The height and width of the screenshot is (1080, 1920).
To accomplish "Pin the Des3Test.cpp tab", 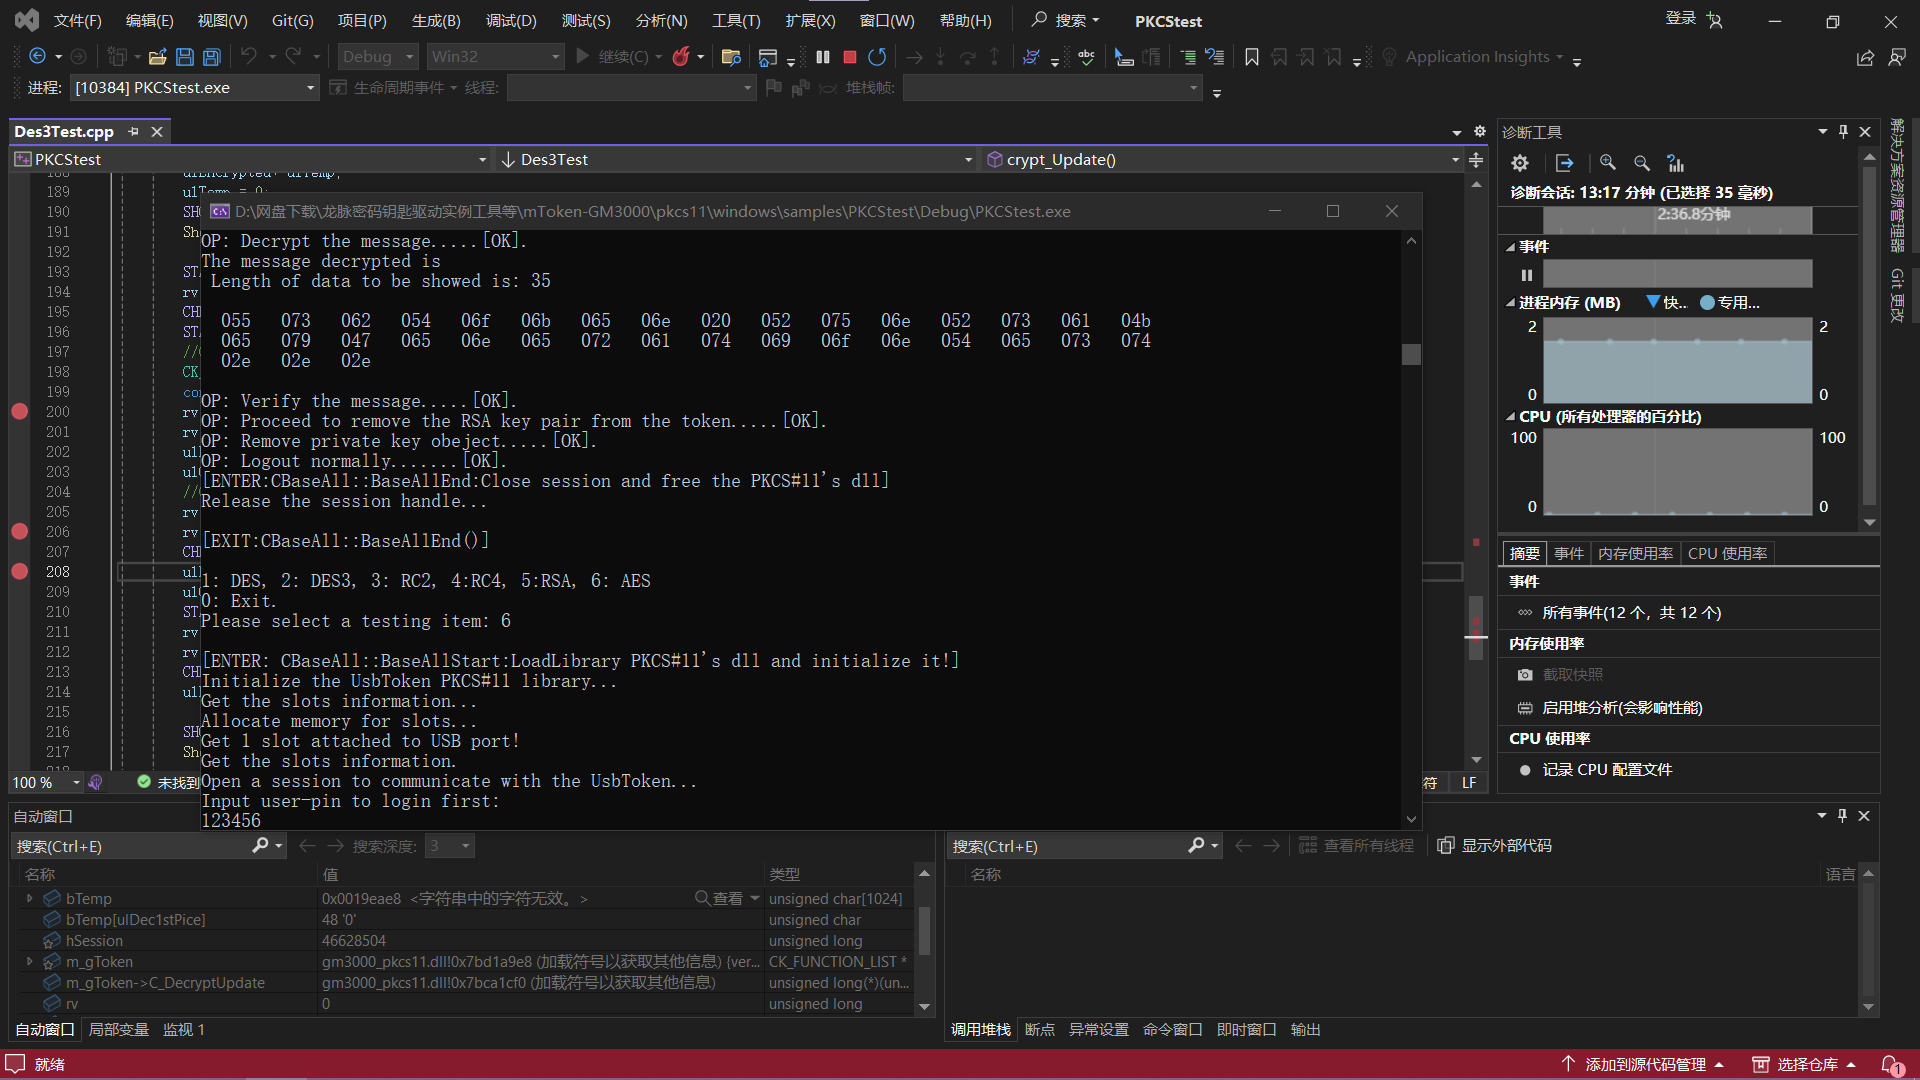I will click(x=134, y=131).
